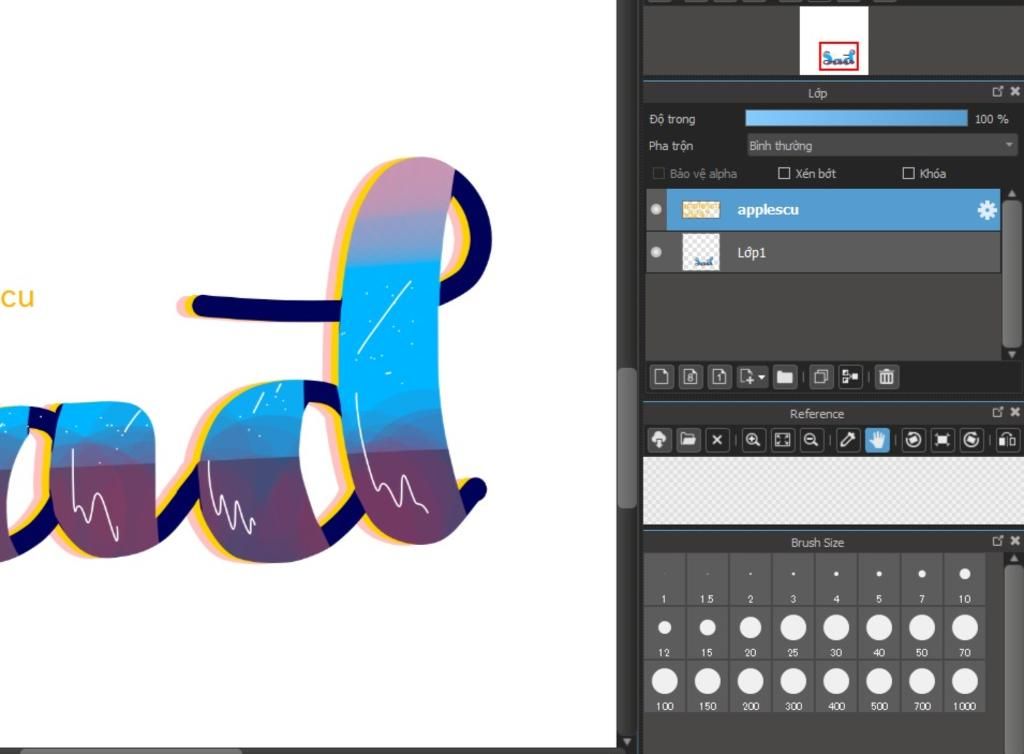Choose brush size 20

coord(750,633)
